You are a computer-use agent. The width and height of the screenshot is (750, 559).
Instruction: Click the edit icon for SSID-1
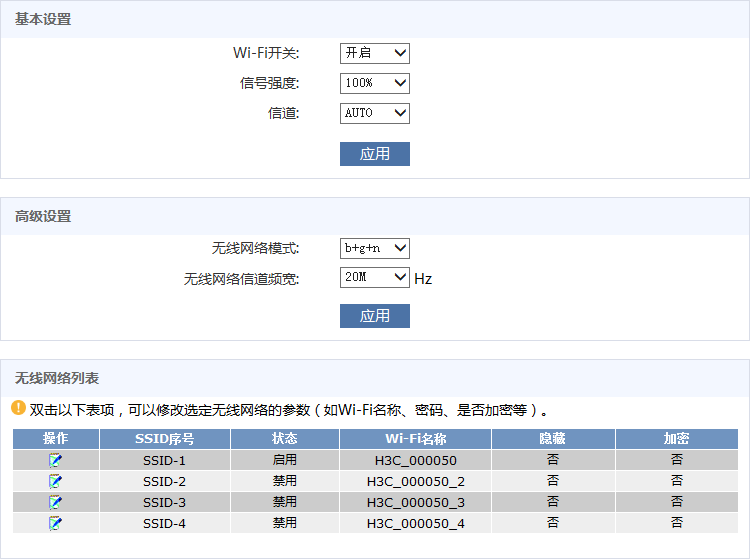[x=55, y=460]
